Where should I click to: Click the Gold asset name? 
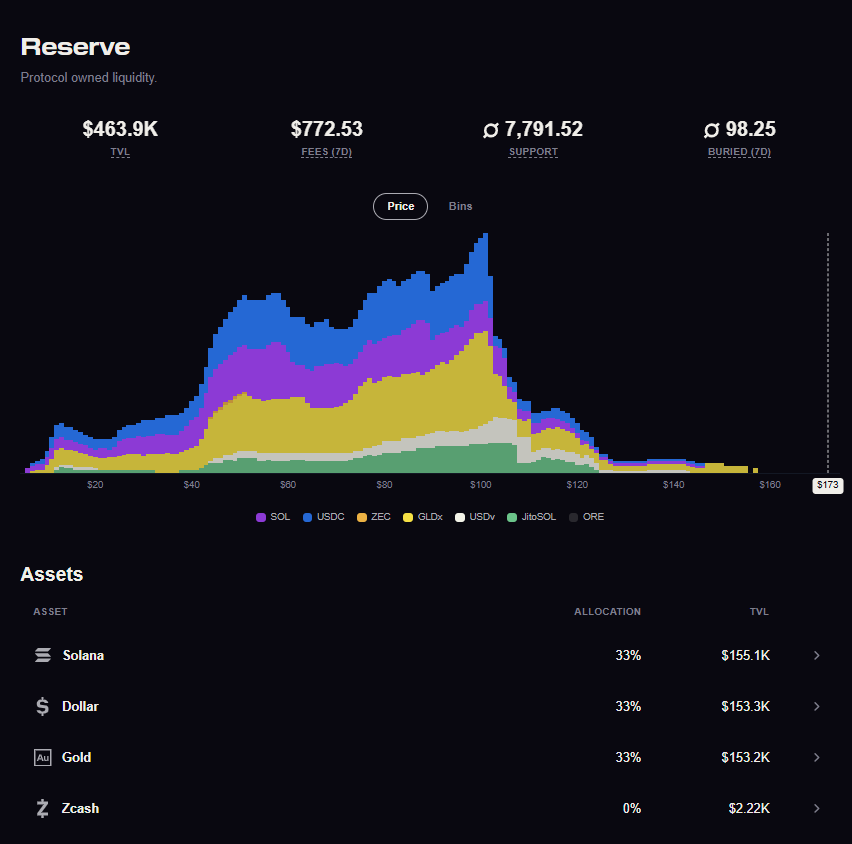tap(77, 758)
